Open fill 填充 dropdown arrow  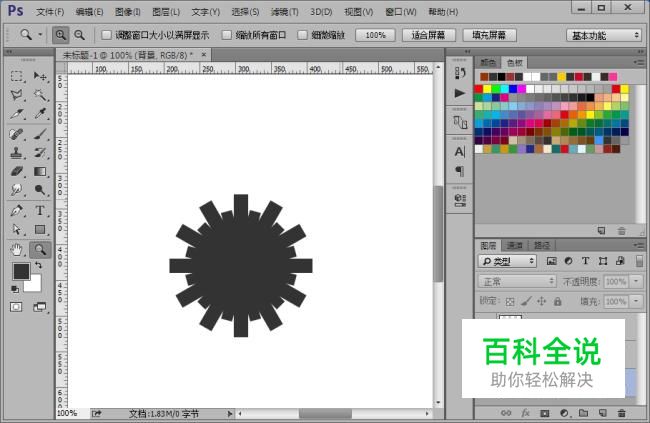pyautogui.click(x=636, y=301)
